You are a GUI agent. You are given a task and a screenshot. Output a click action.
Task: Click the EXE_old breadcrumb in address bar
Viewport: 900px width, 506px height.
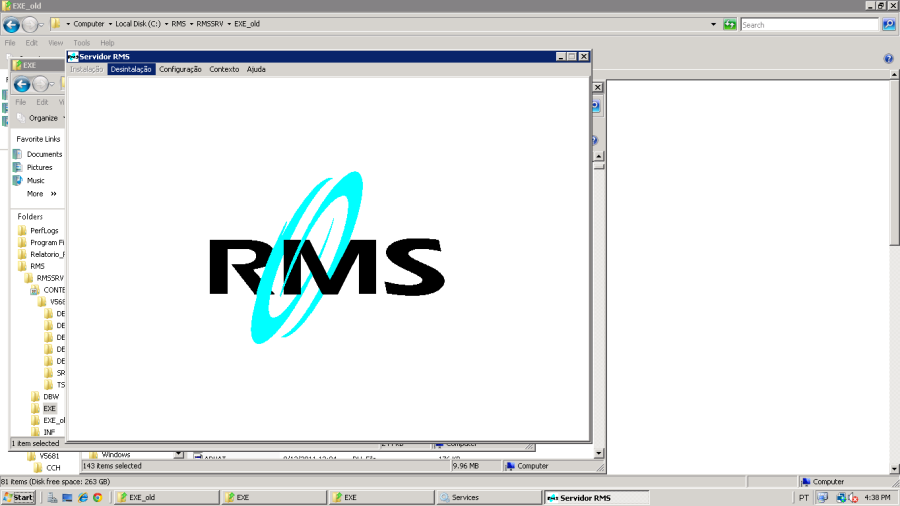pyautogui.click(x=247, y=24)
